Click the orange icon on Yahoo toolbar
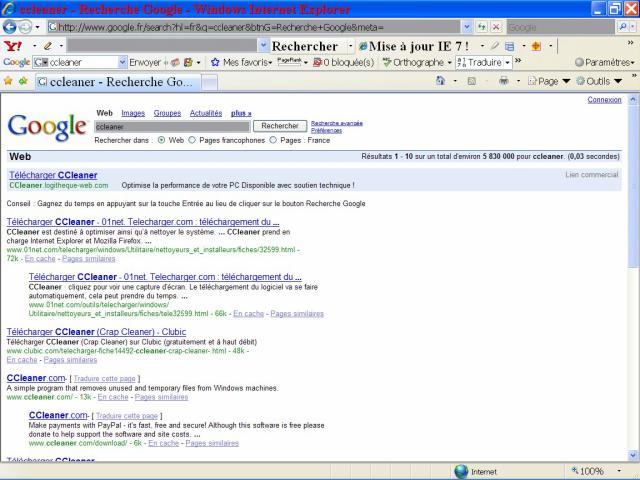 tap(536, 46)
